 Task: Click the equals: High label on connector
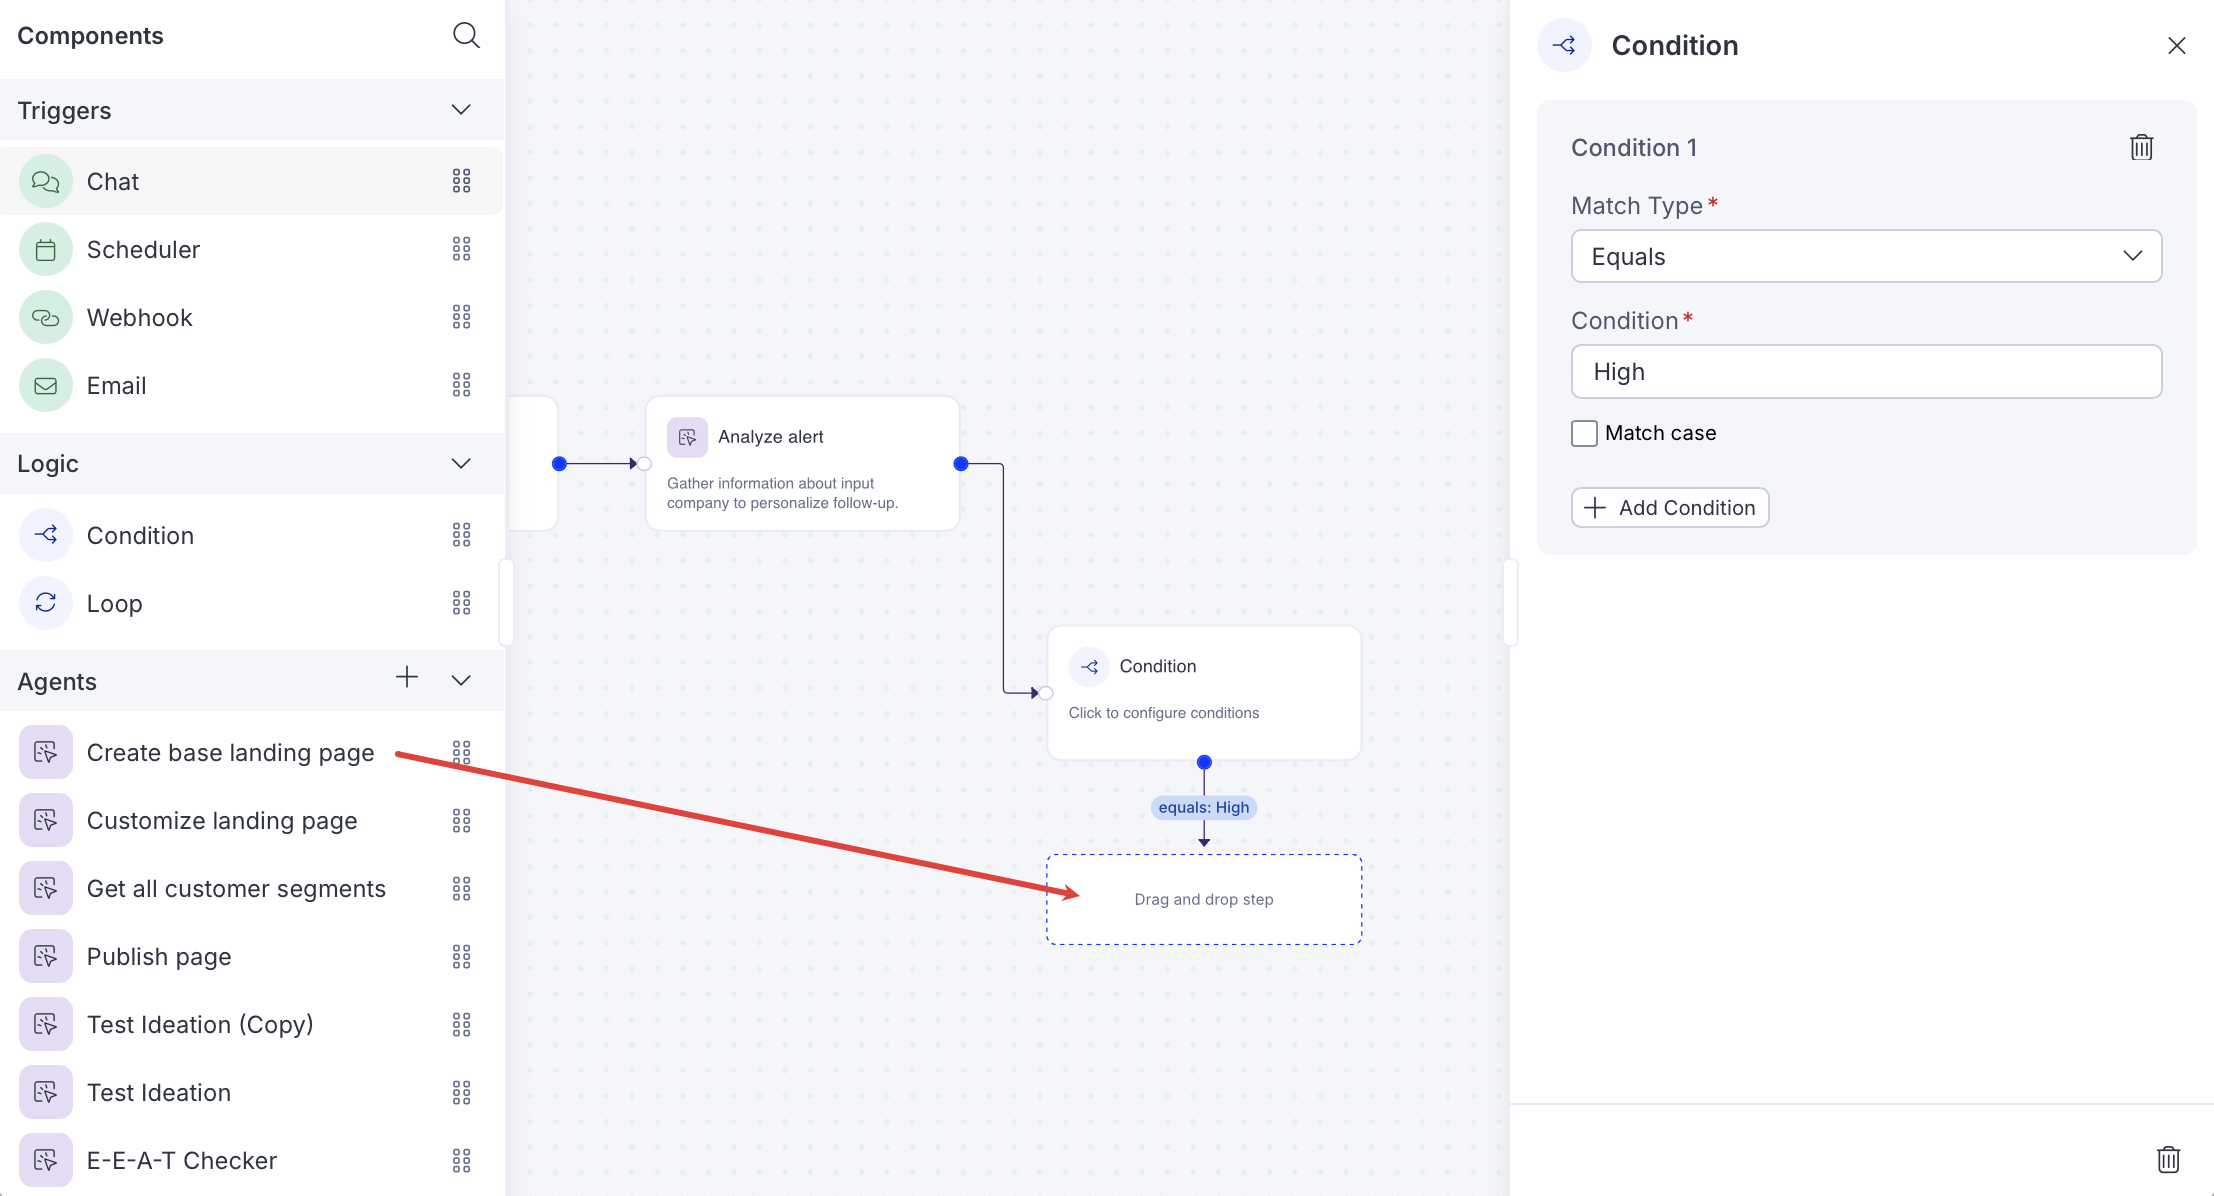[1203, 807]
